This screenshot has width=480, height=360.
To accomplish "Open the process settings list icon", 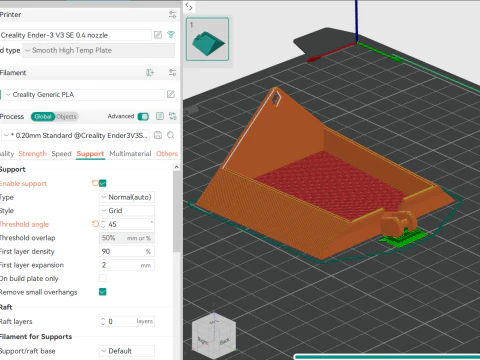I will [x=160, y=116].
